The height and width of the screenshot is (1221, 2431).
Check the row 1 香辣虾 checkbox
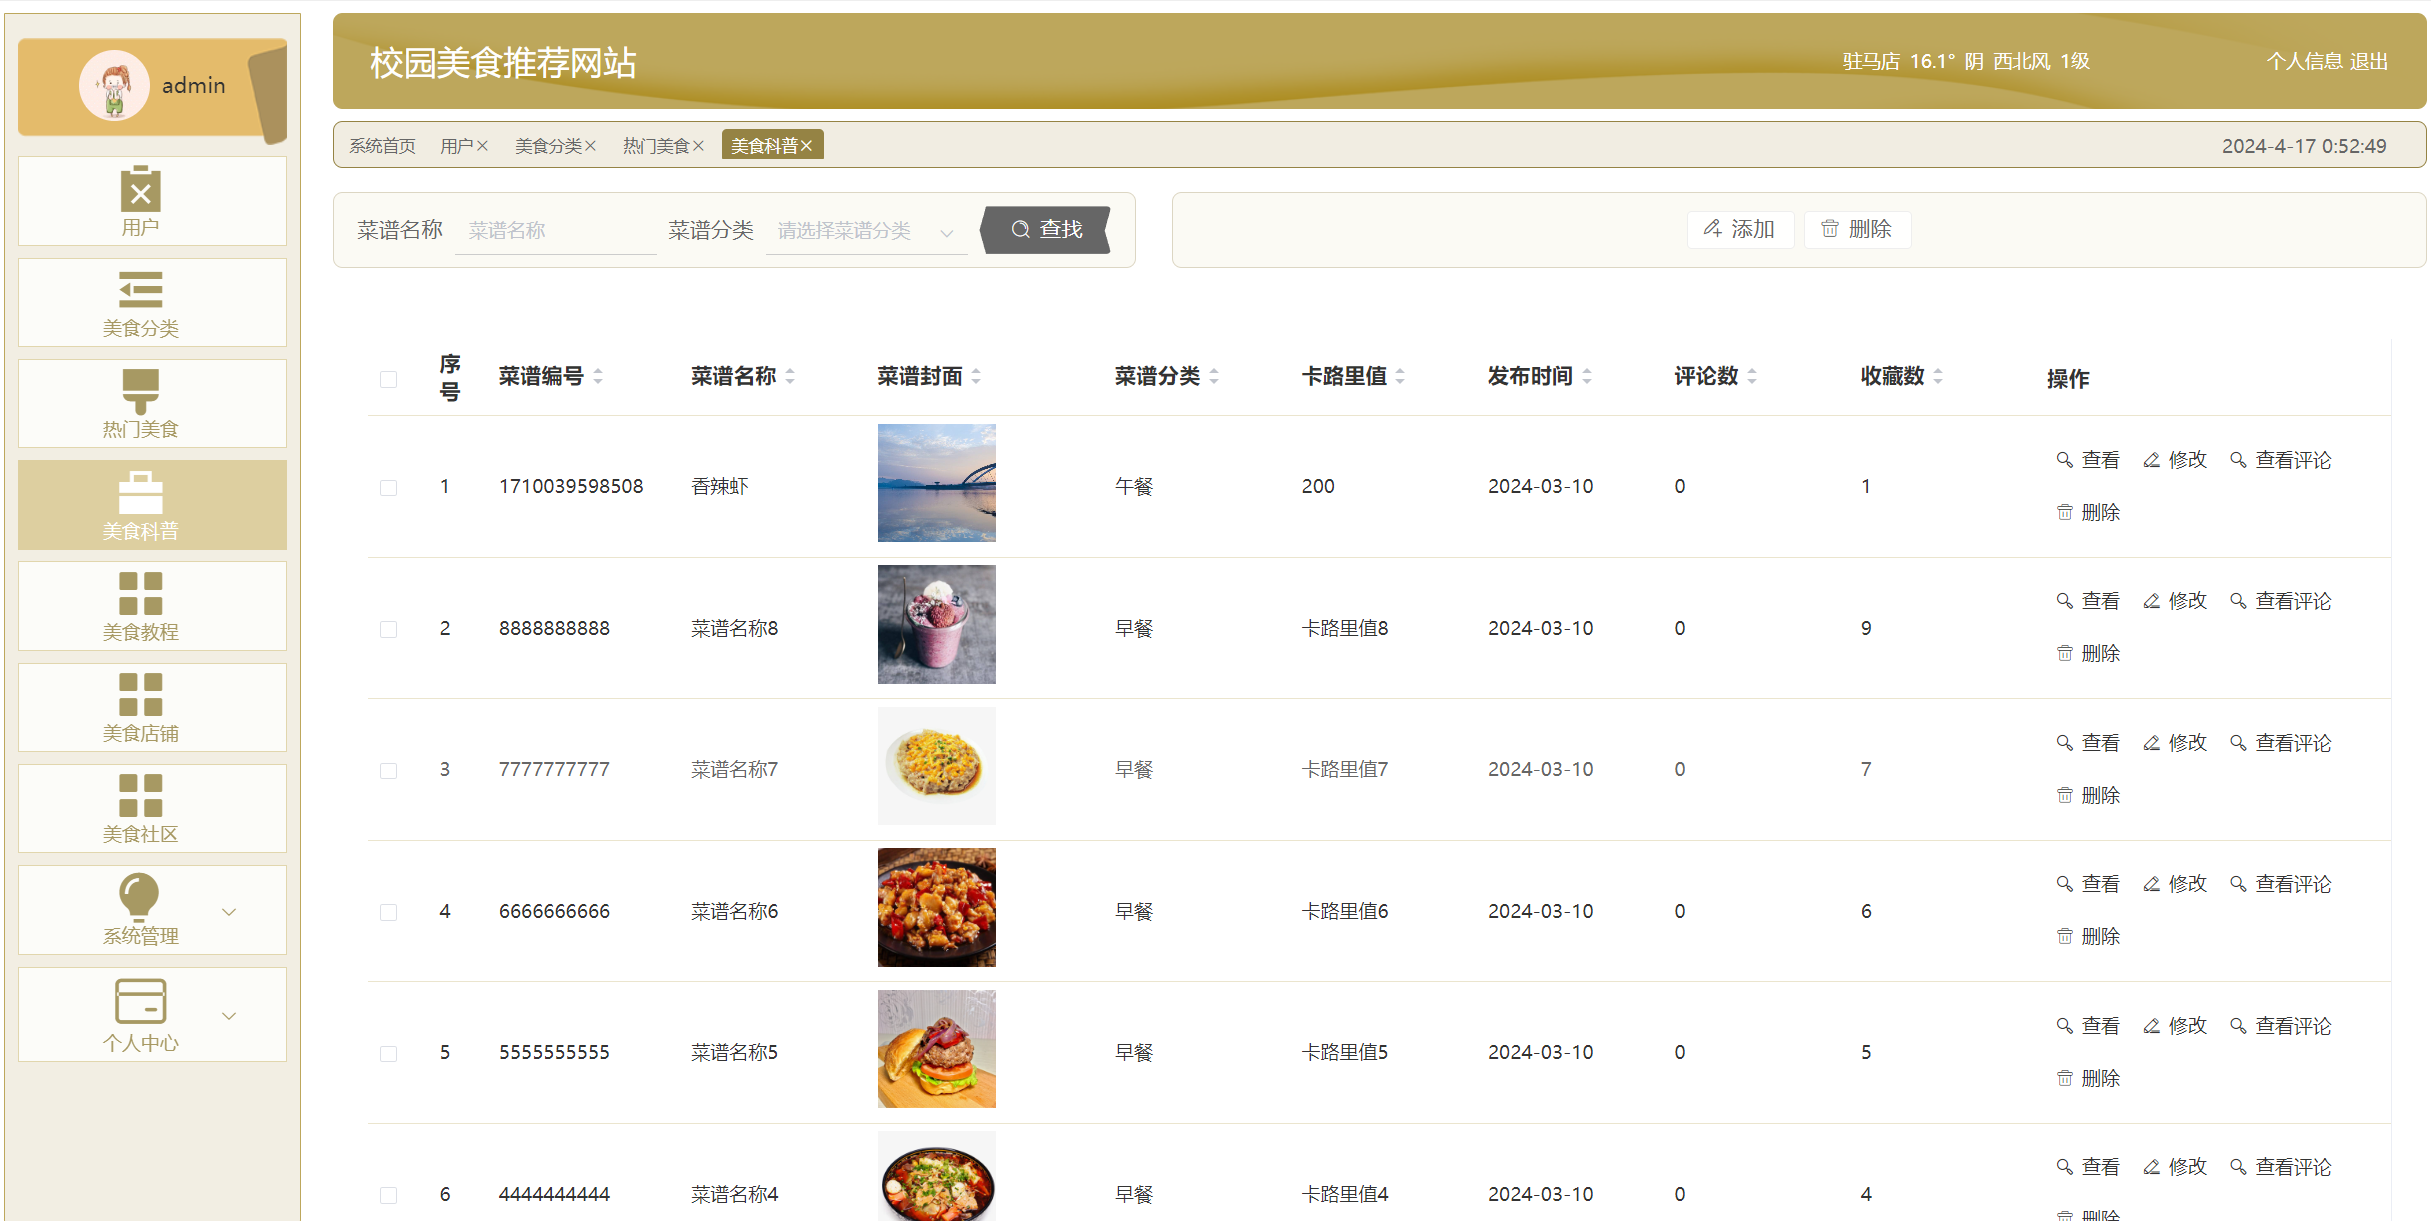tap(388, 487)
